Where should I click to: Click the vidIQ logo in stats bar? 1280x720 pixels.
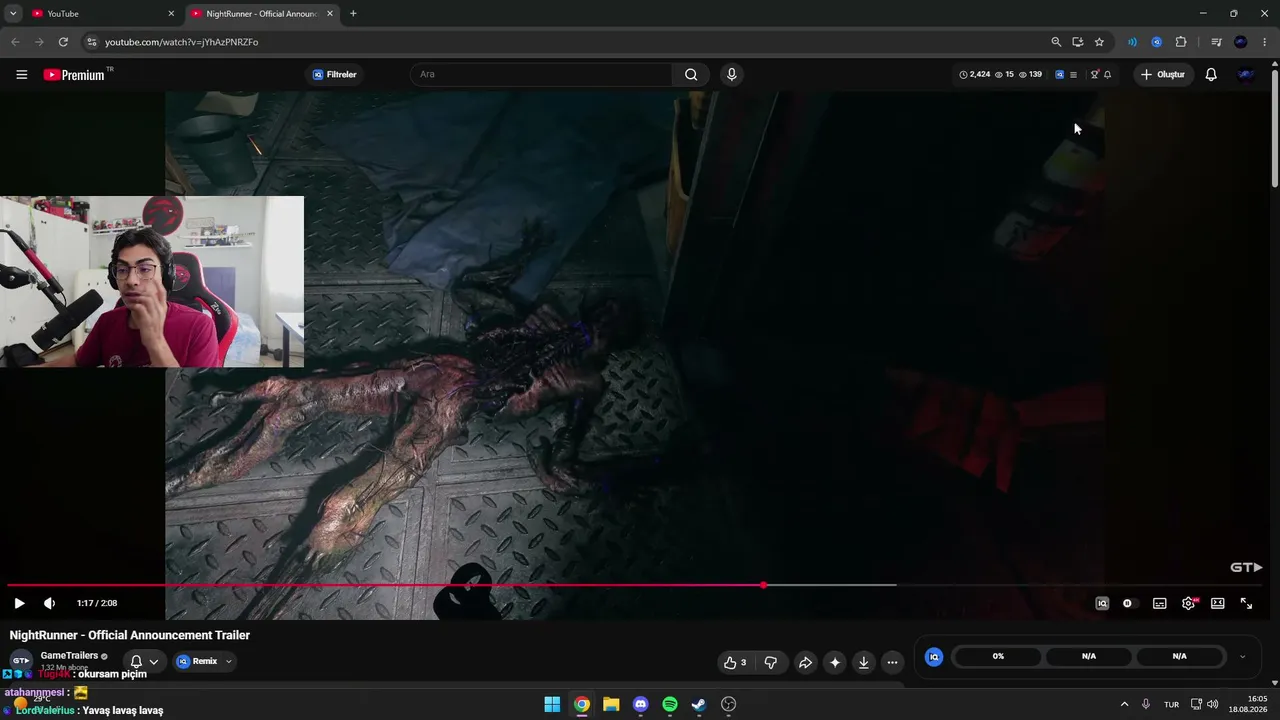click(1059, 74)
